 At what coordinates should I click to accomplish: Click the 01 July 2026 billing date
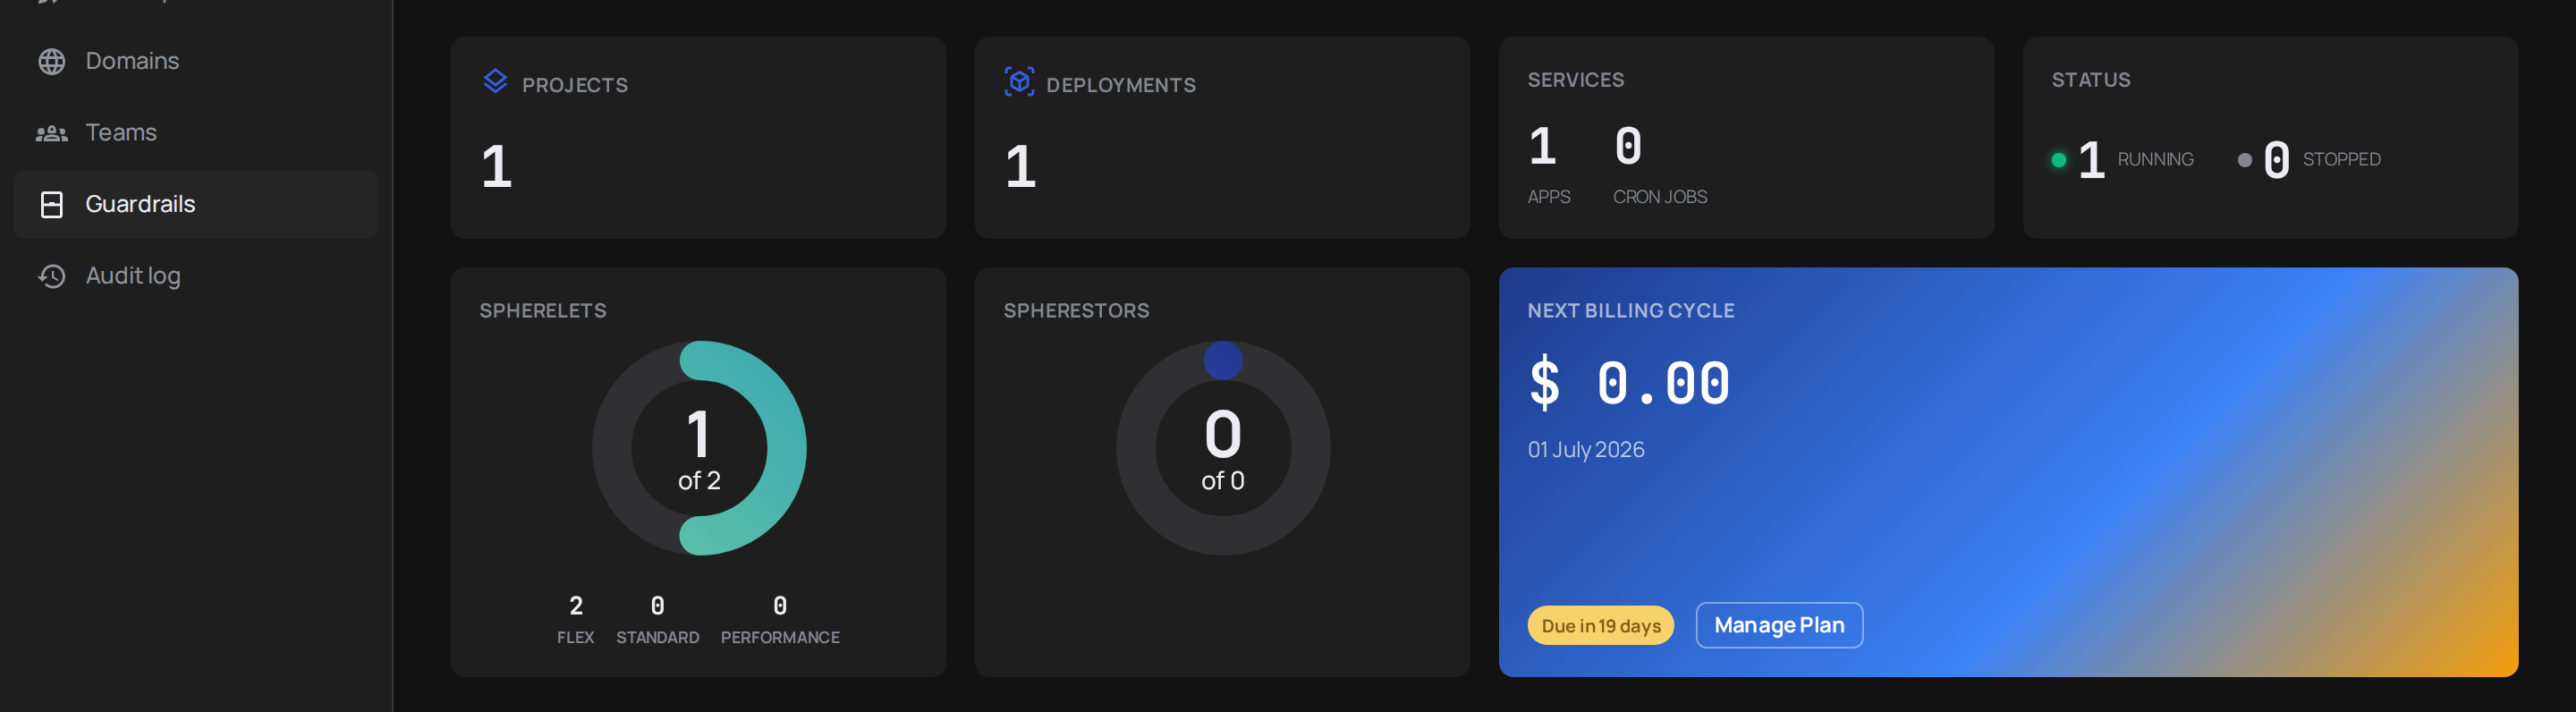tap(1586, 450)
